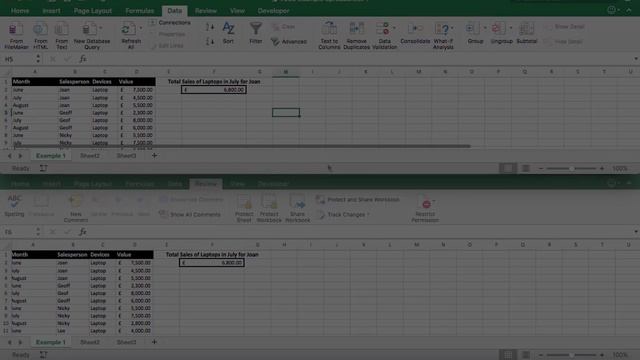Click Ungroup icon
Viewport: 640px width, 360px height.
coord(499,29)
